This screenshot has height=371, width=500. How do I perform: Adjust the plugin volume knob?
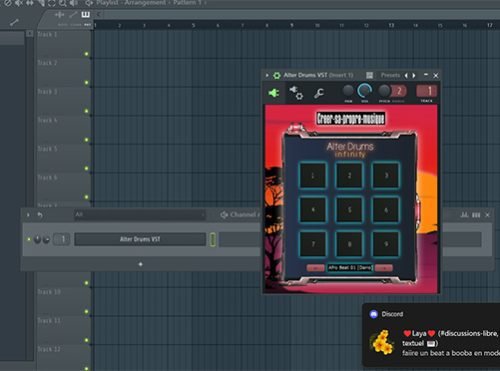pyautogui.click(x=365, y=91)
